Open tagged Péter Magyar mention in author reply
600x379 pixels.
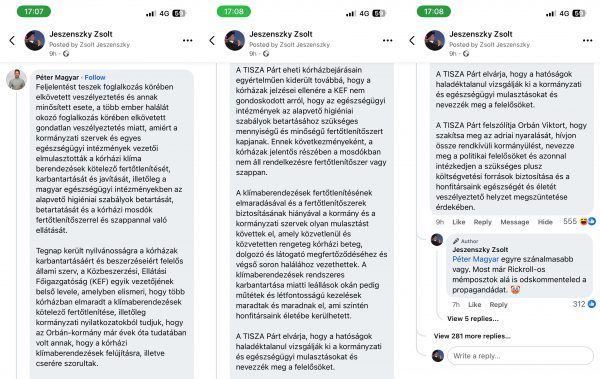coord(475,259)
